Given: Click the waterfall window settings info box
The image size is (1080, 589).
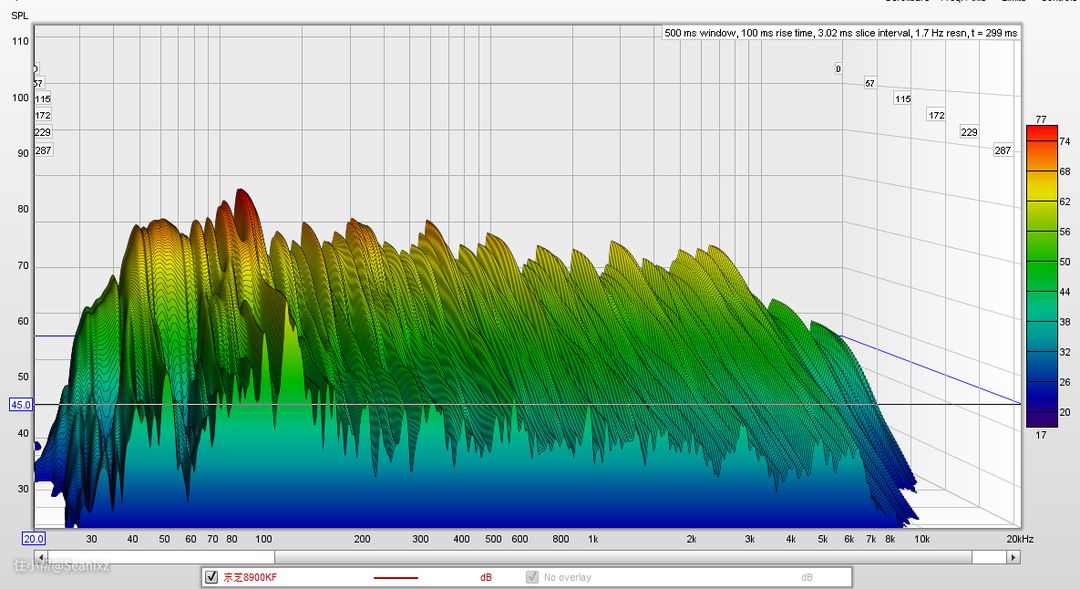Looking at the screenshot, I should point(841,33).
